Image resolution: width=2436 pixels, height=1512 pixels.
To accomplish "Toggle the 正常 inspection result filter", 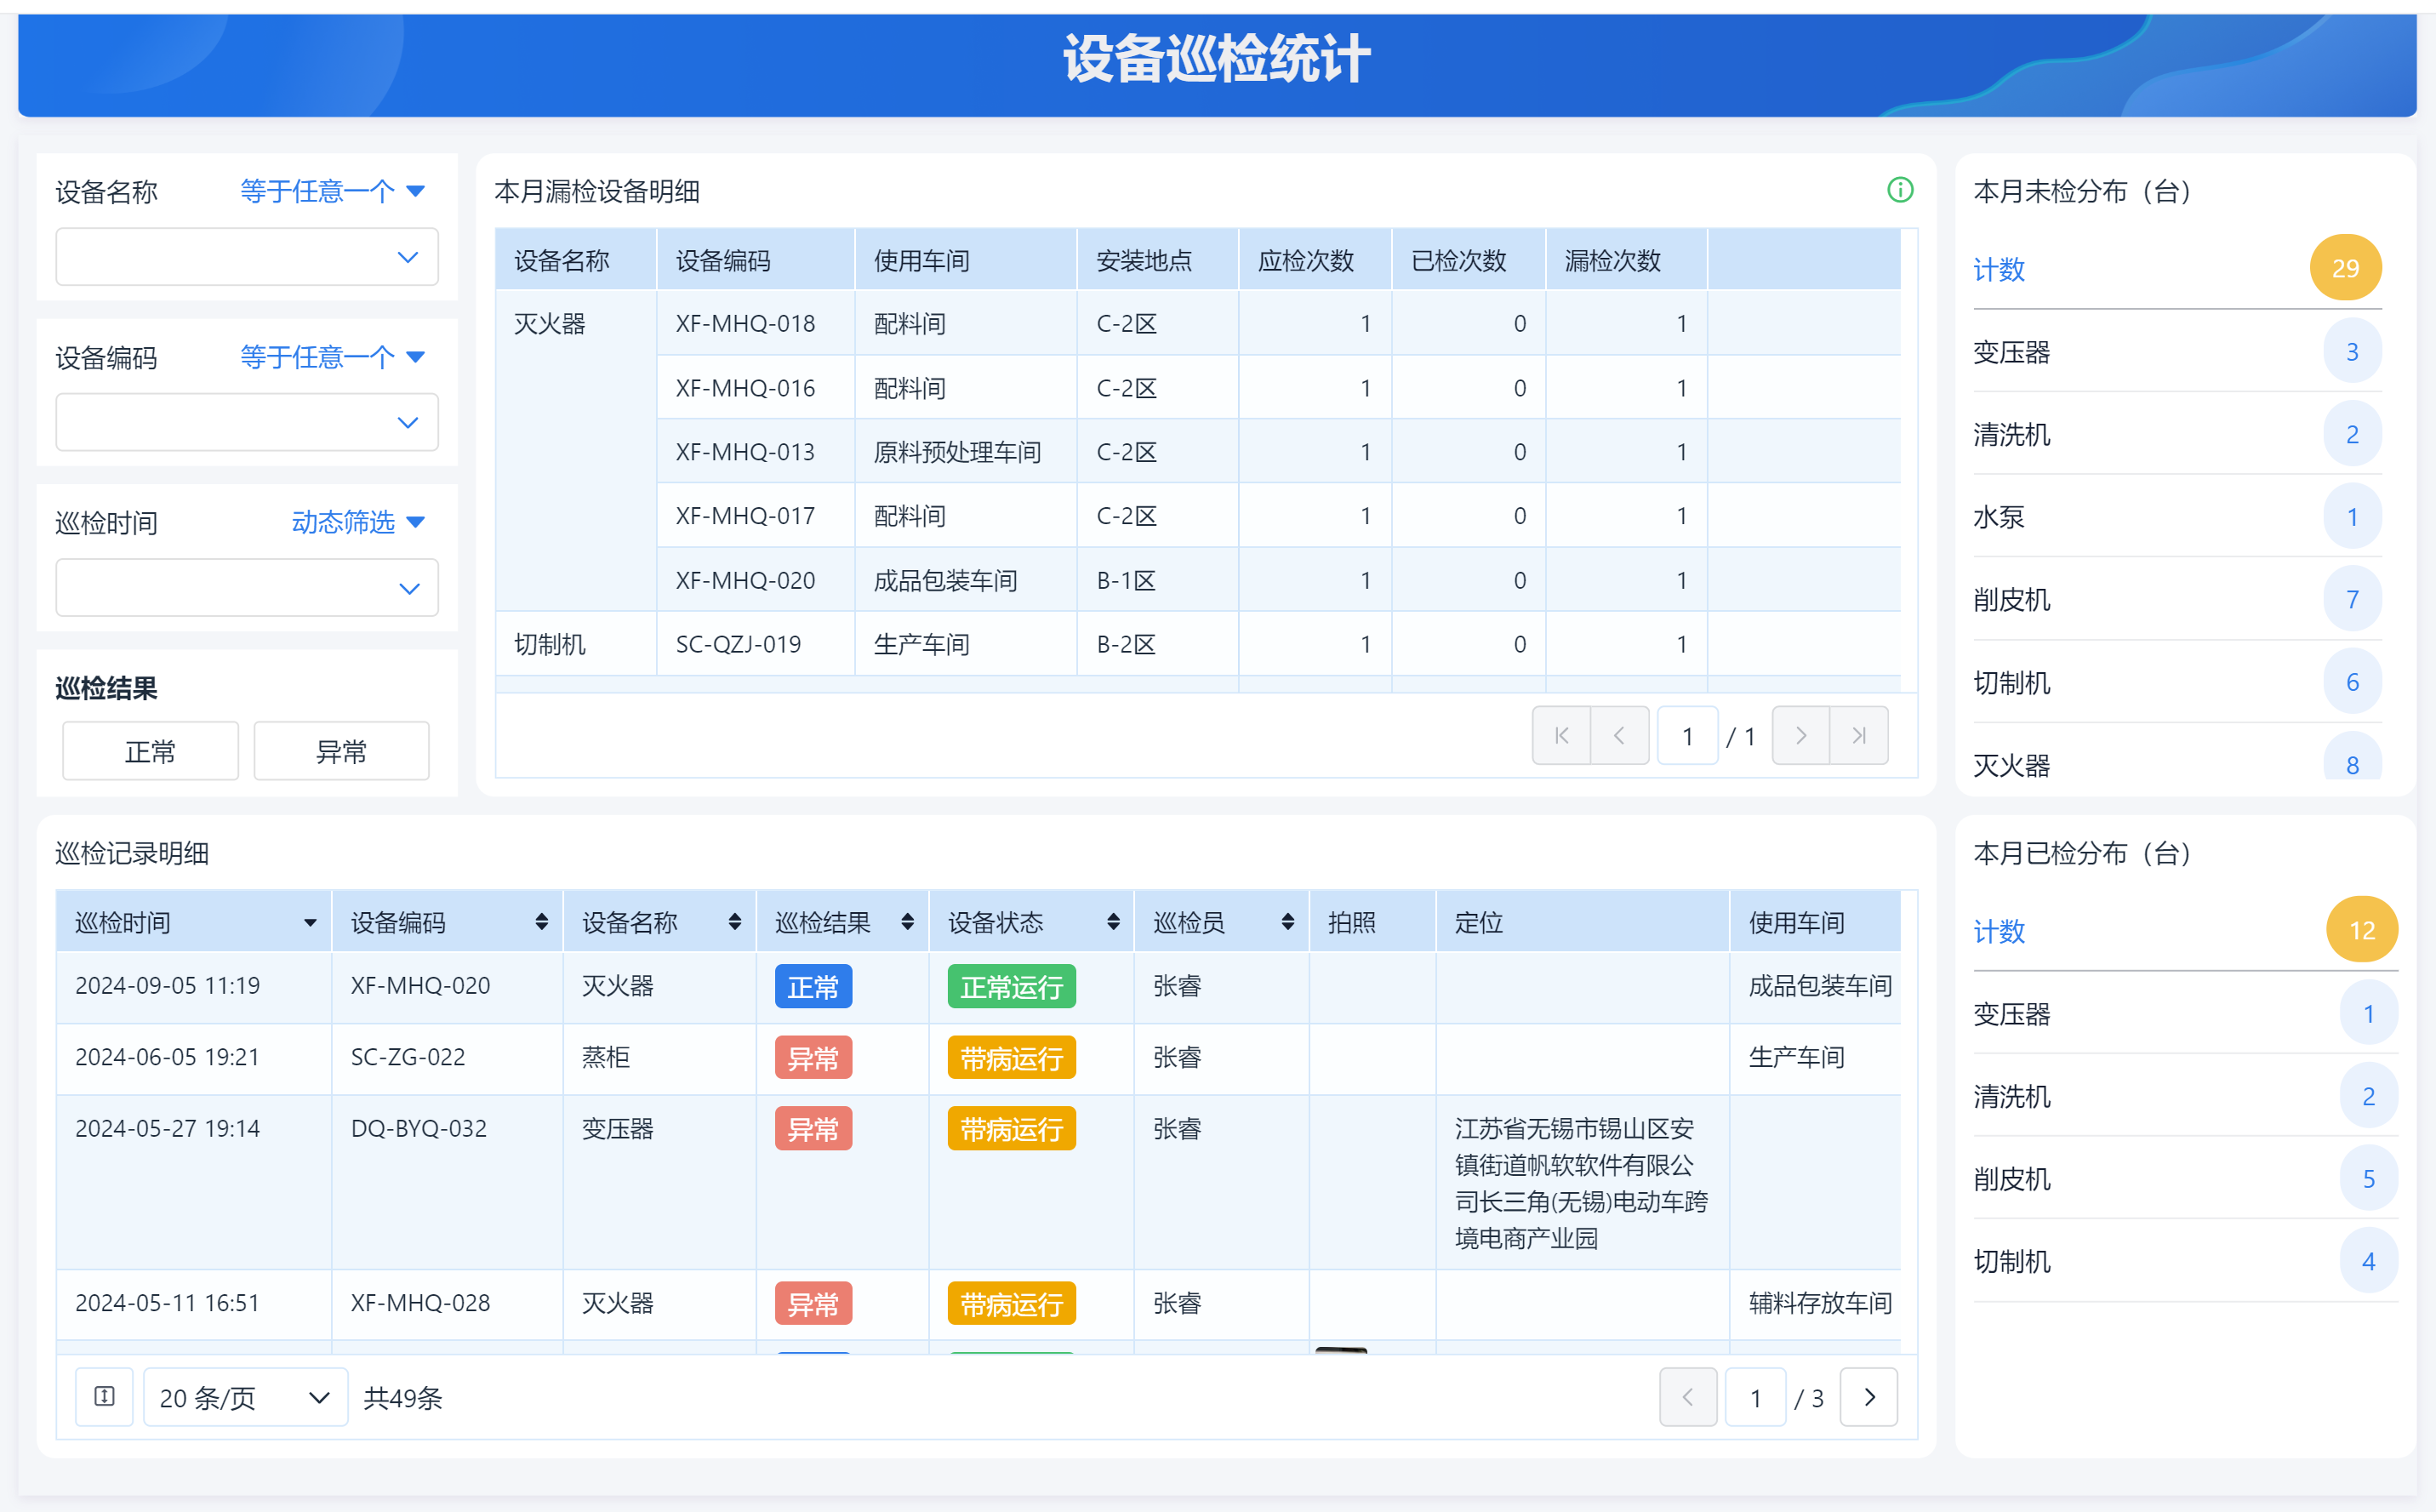I will point(150,751).
